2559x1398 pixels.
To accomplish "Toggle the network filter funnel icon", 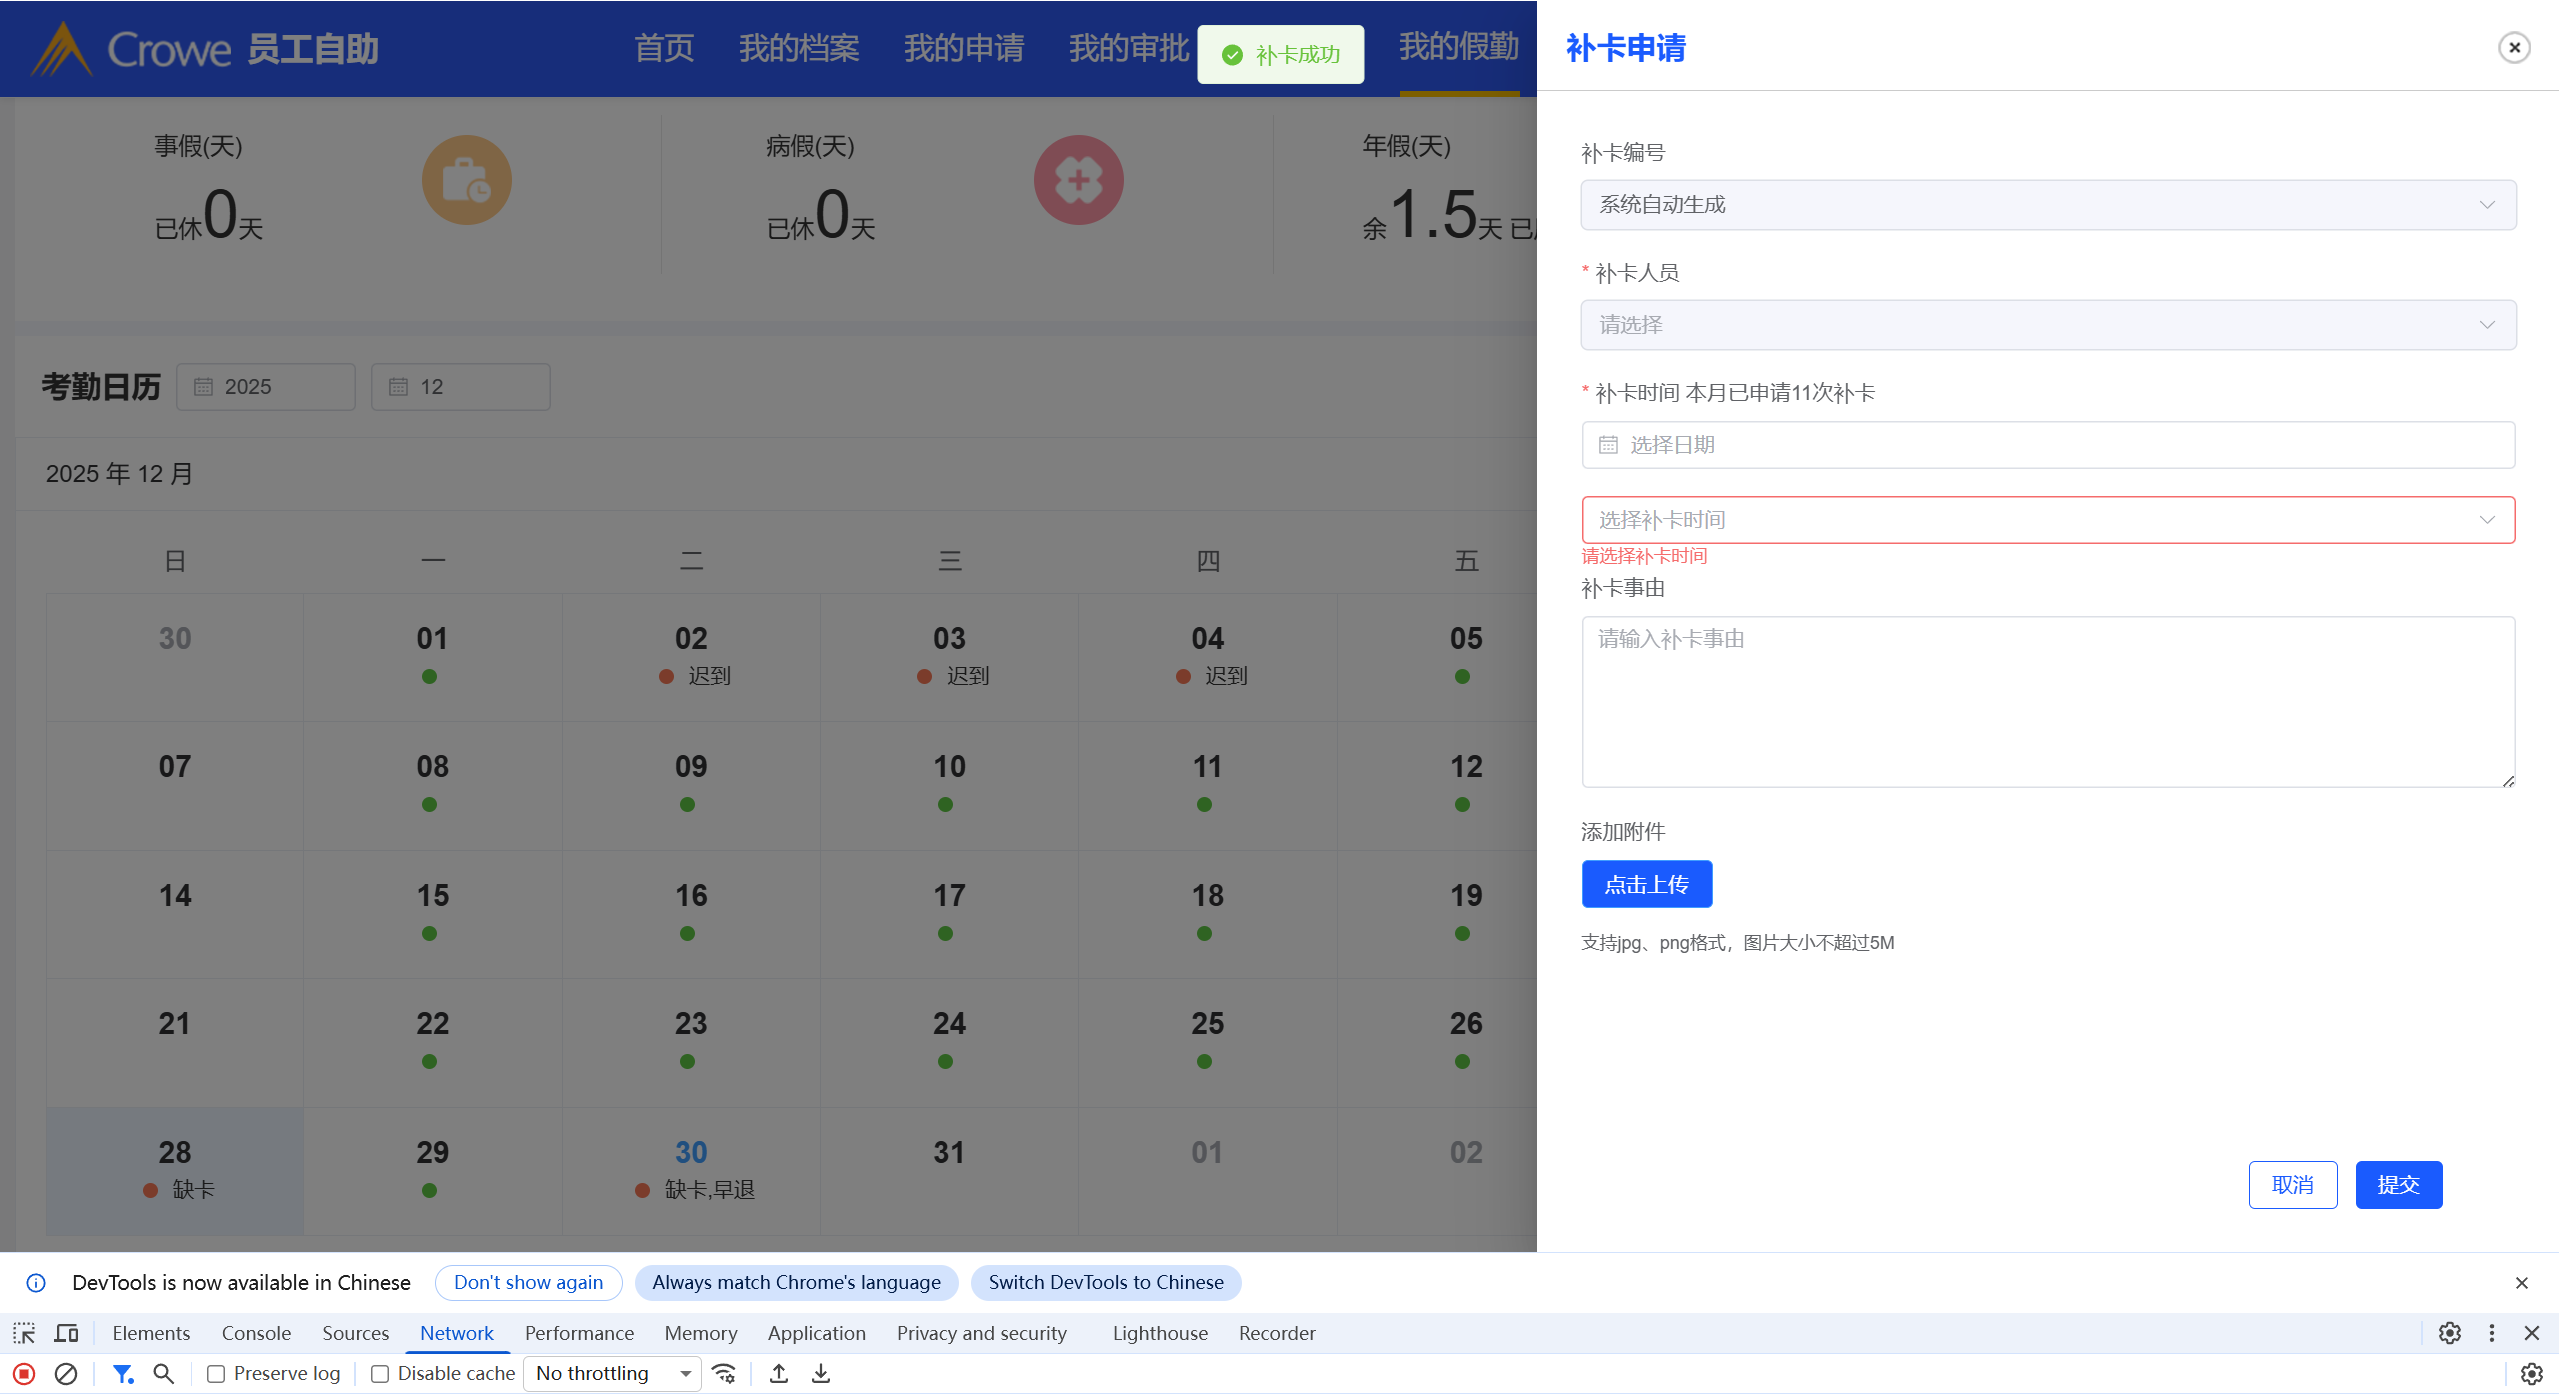I will coord(122,1374).
